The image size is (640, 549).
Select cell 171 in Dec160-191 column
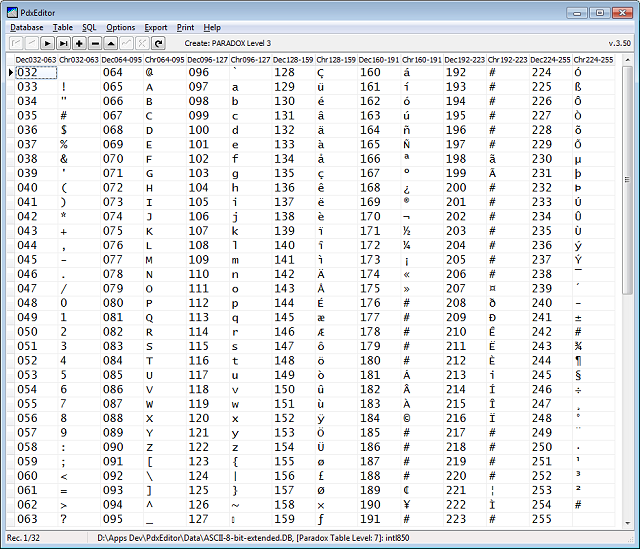[379, 231]
